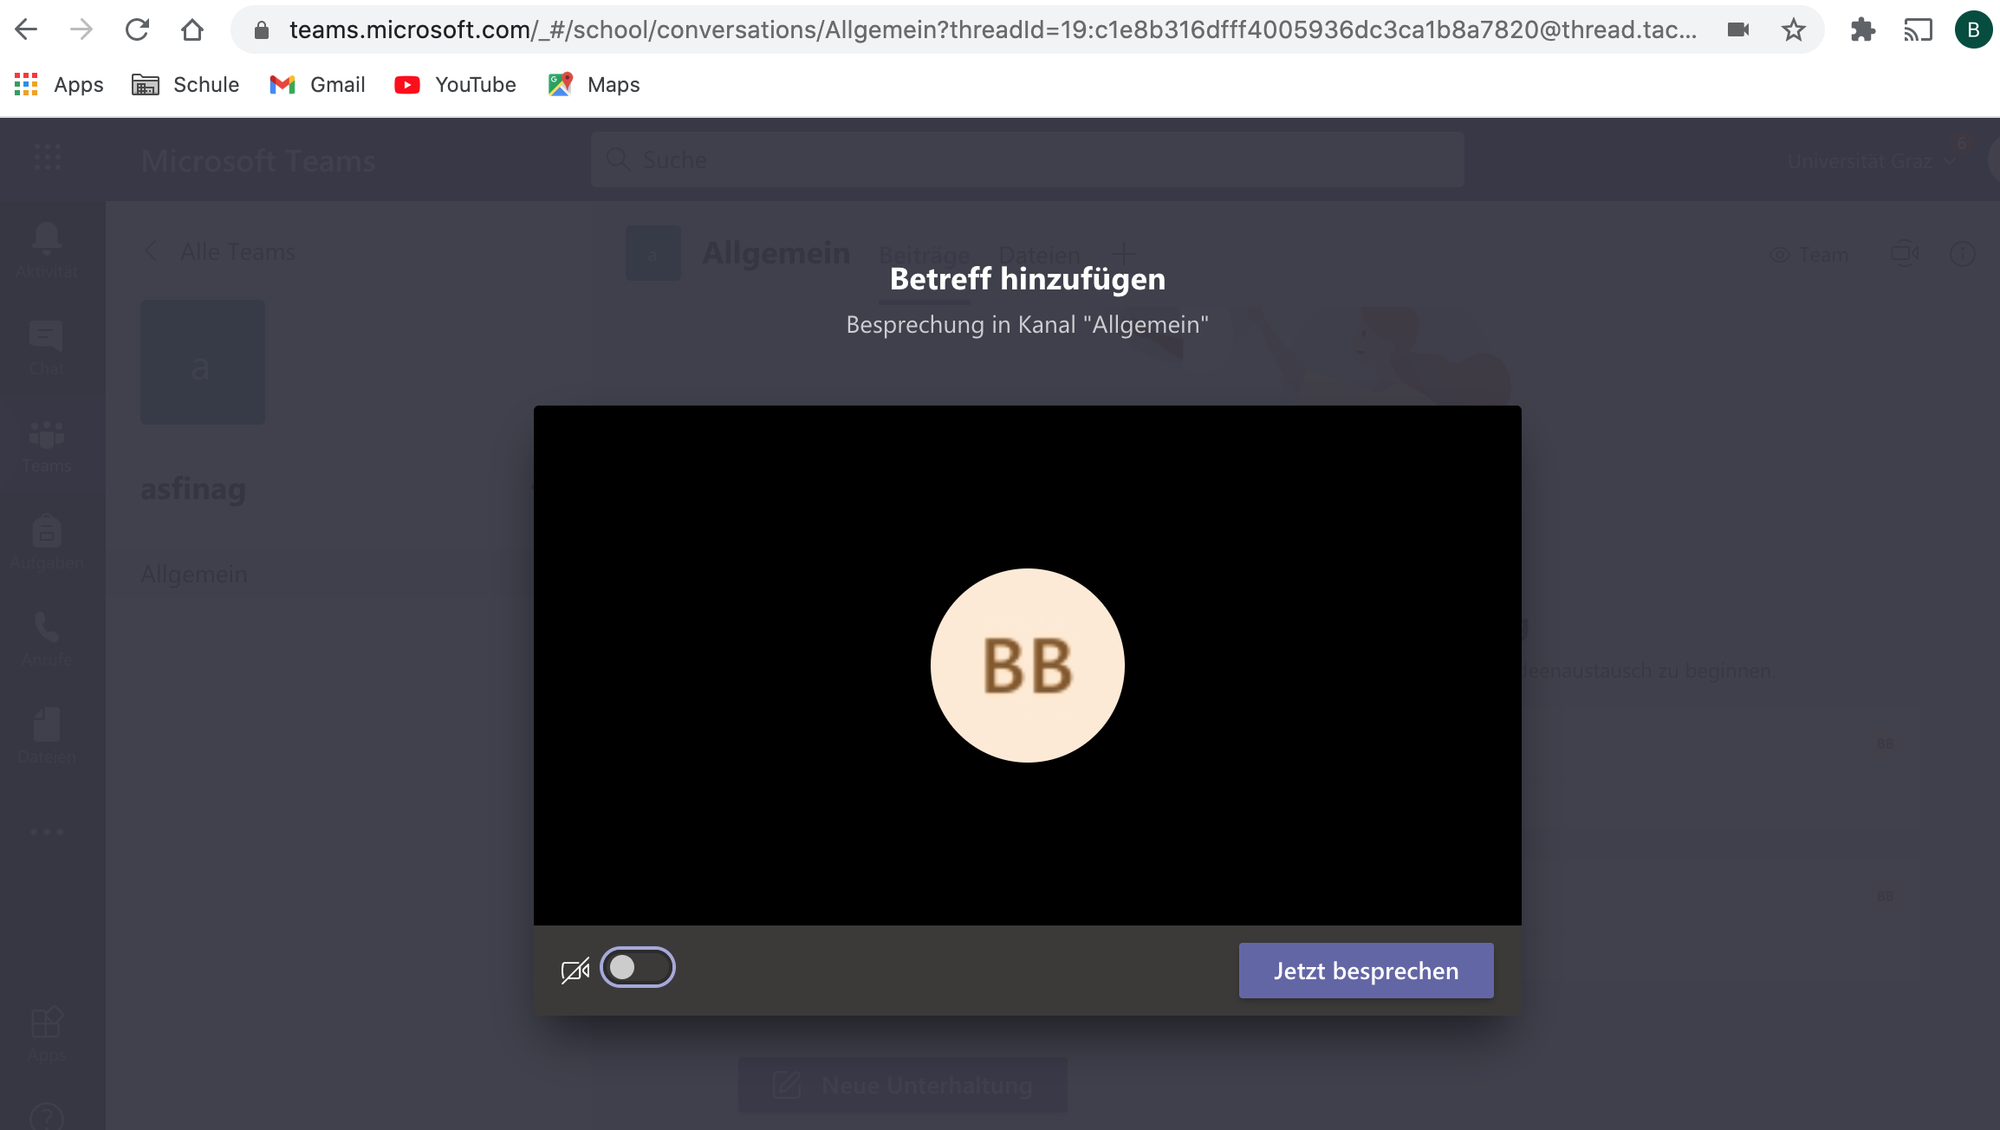Image resolution: width=2000 pixels, height=1130 pixels.
Task: Open camera permission icon in address bar
Action: 1738,30
